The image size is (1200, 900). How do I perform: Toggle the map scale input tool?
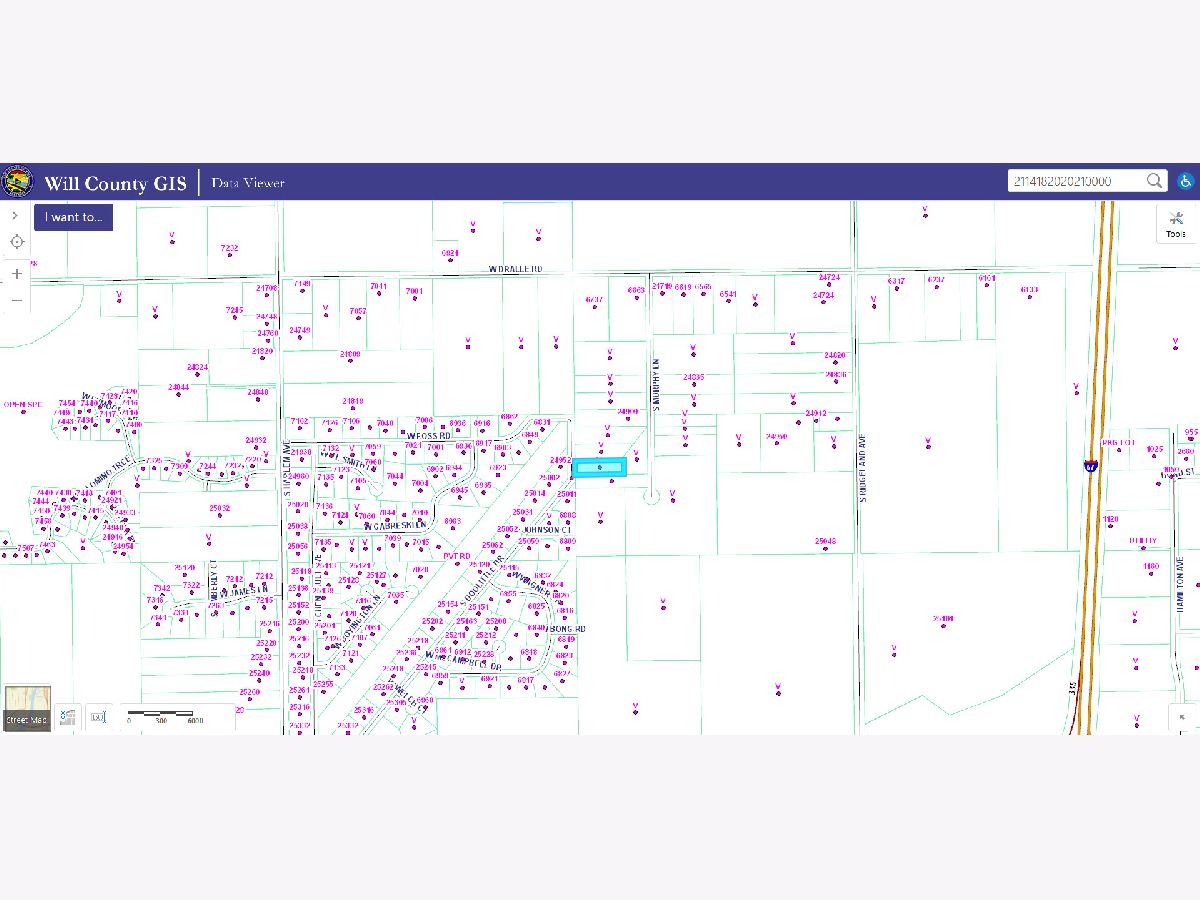[x=97, y=716]
